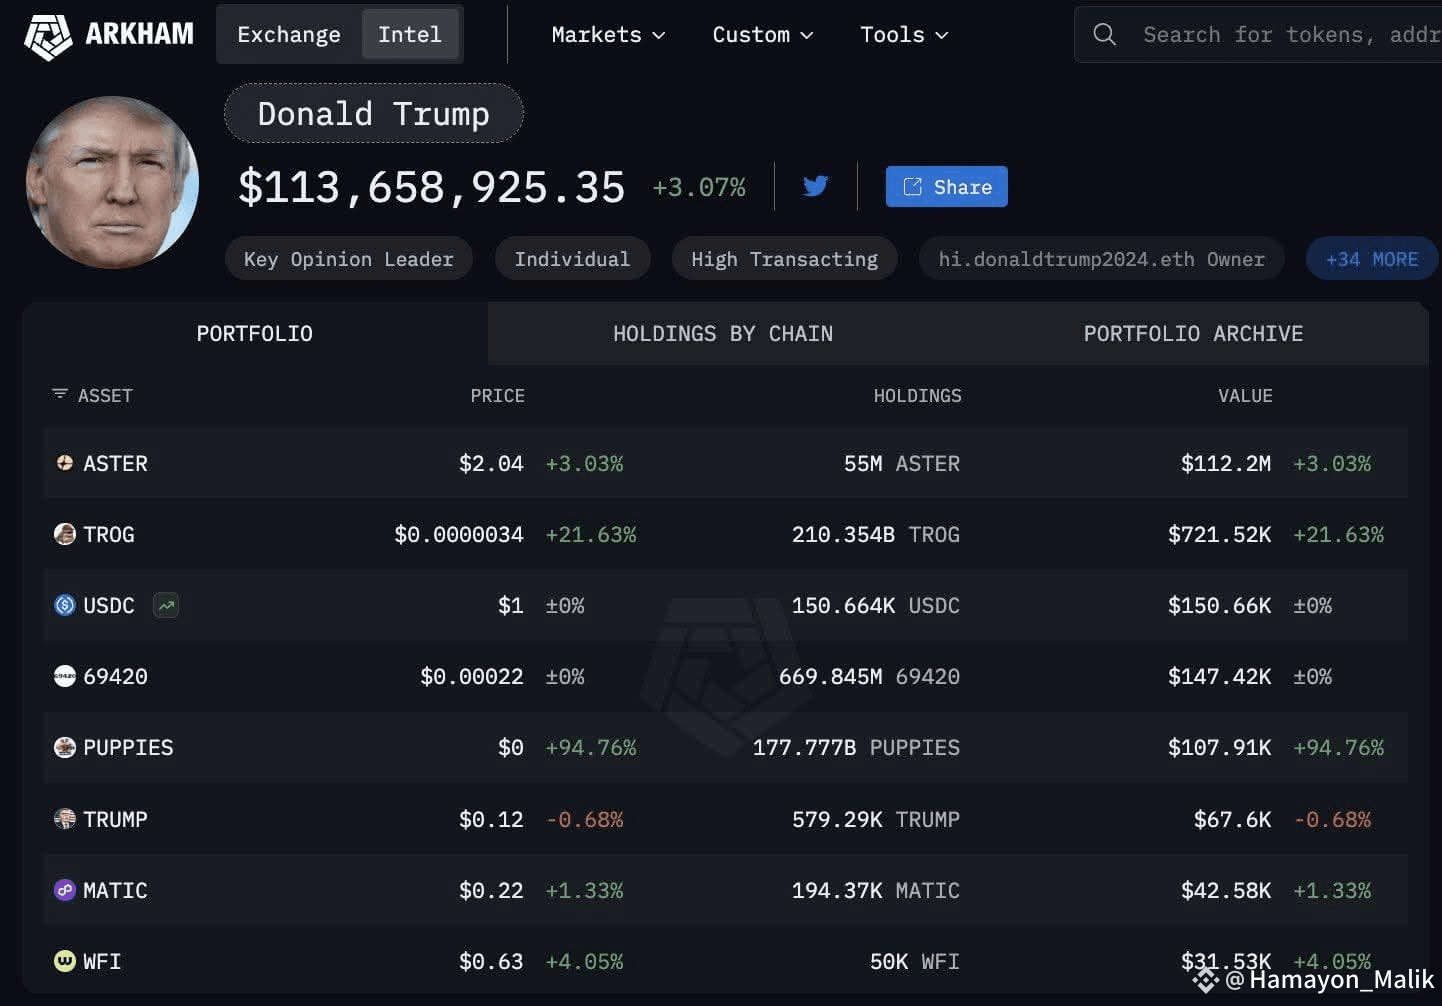Click the PUPPIES asset name
The image size is (1442, 1006).
point(128,747)
